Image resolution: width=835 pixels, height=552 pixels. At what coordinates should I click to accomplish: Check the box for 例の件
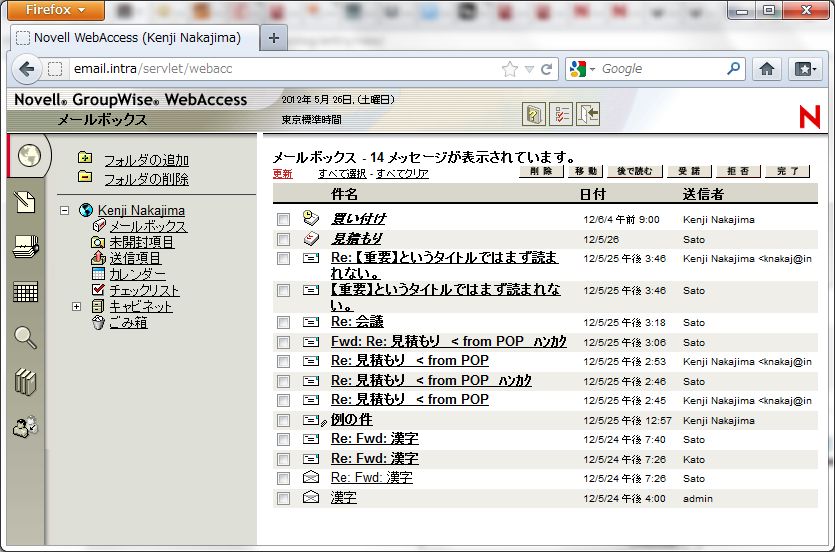pos(283,421)
